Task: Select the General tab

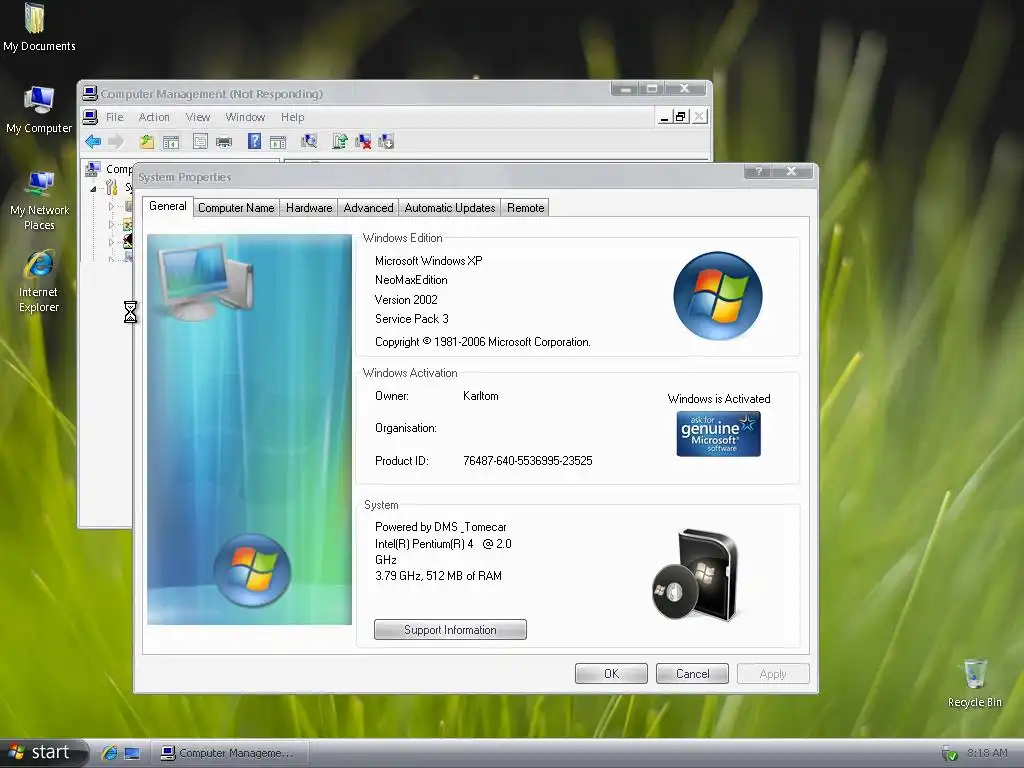Action: [x=168, y=206]
